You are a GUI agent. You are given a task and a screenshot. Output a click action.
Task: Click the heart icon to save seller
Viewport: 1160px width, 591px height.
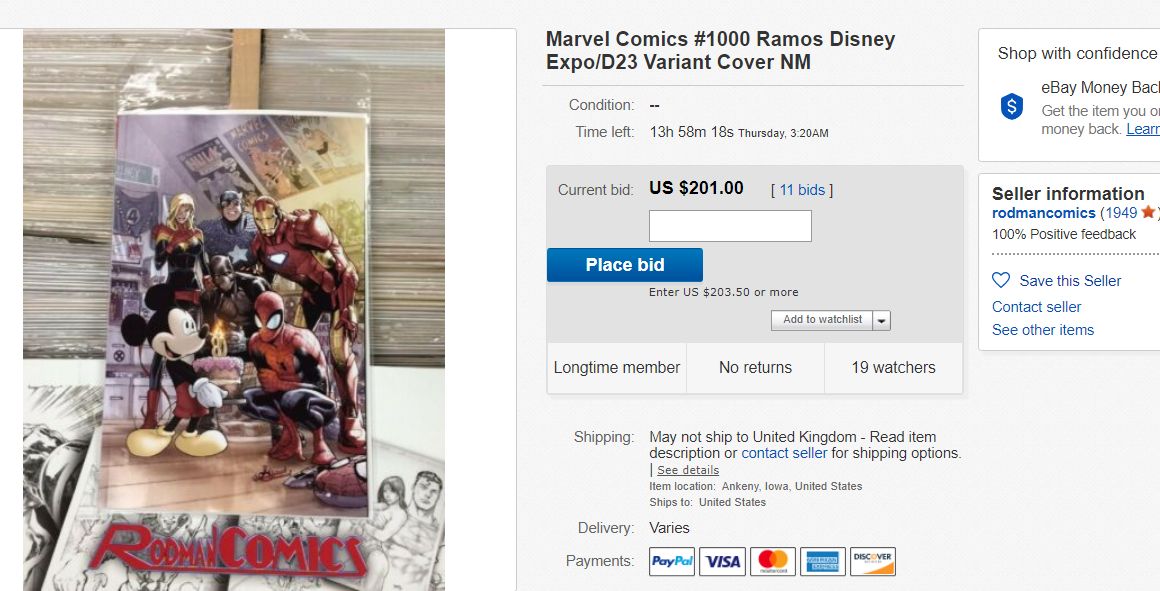(1001, 280)
